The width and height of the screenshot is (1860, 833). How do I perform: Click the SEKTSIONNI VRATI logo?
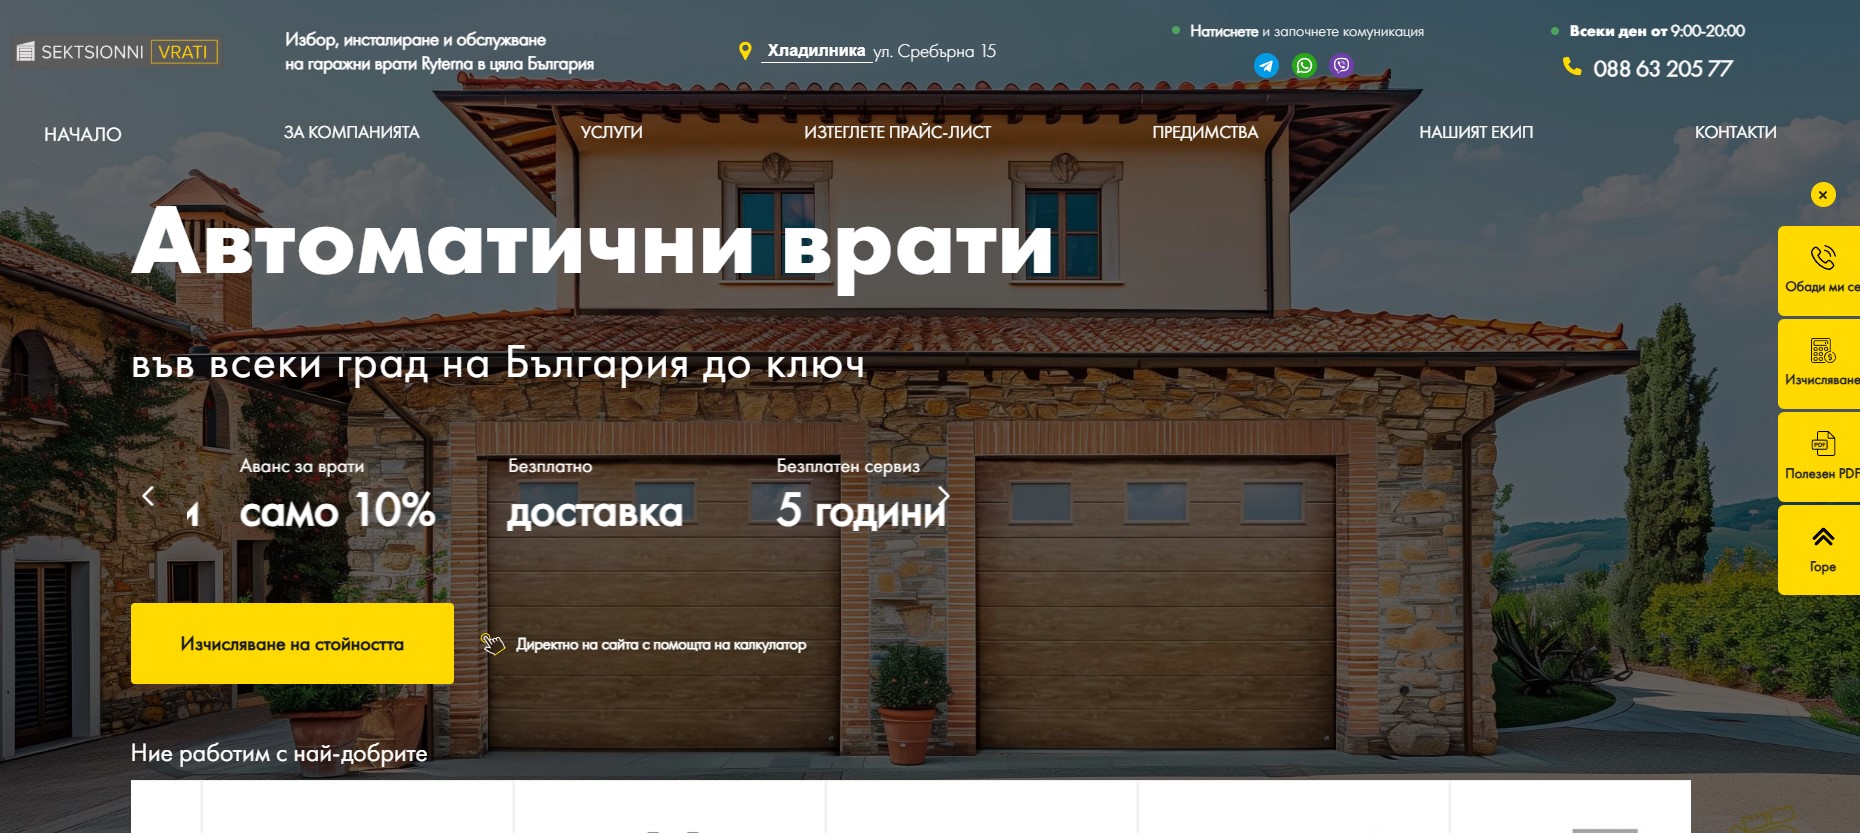(117, 52)
